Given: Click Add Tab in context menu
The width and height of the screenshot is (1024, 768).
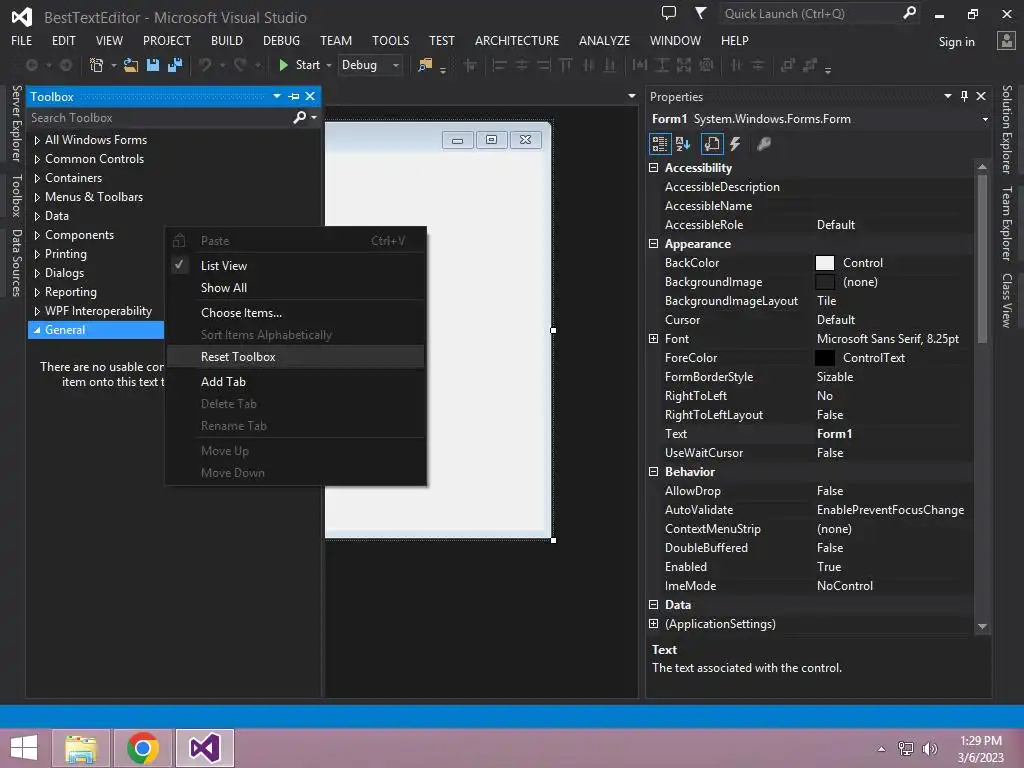Looking at the screenshot, I should (x=296, y=381).
